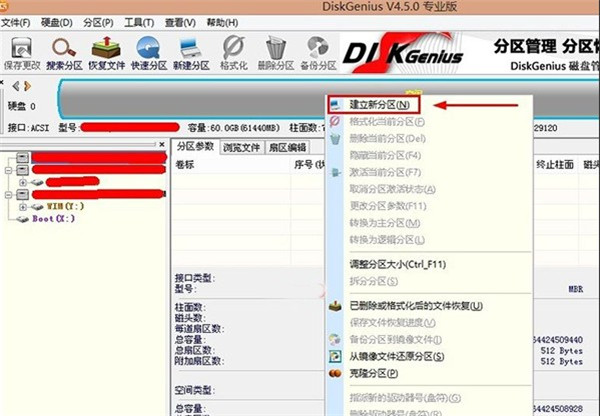Open the 文件(F) menu
Image resolution: width=600 pixels, height=416 pixels.
click(x=16, y=23)
